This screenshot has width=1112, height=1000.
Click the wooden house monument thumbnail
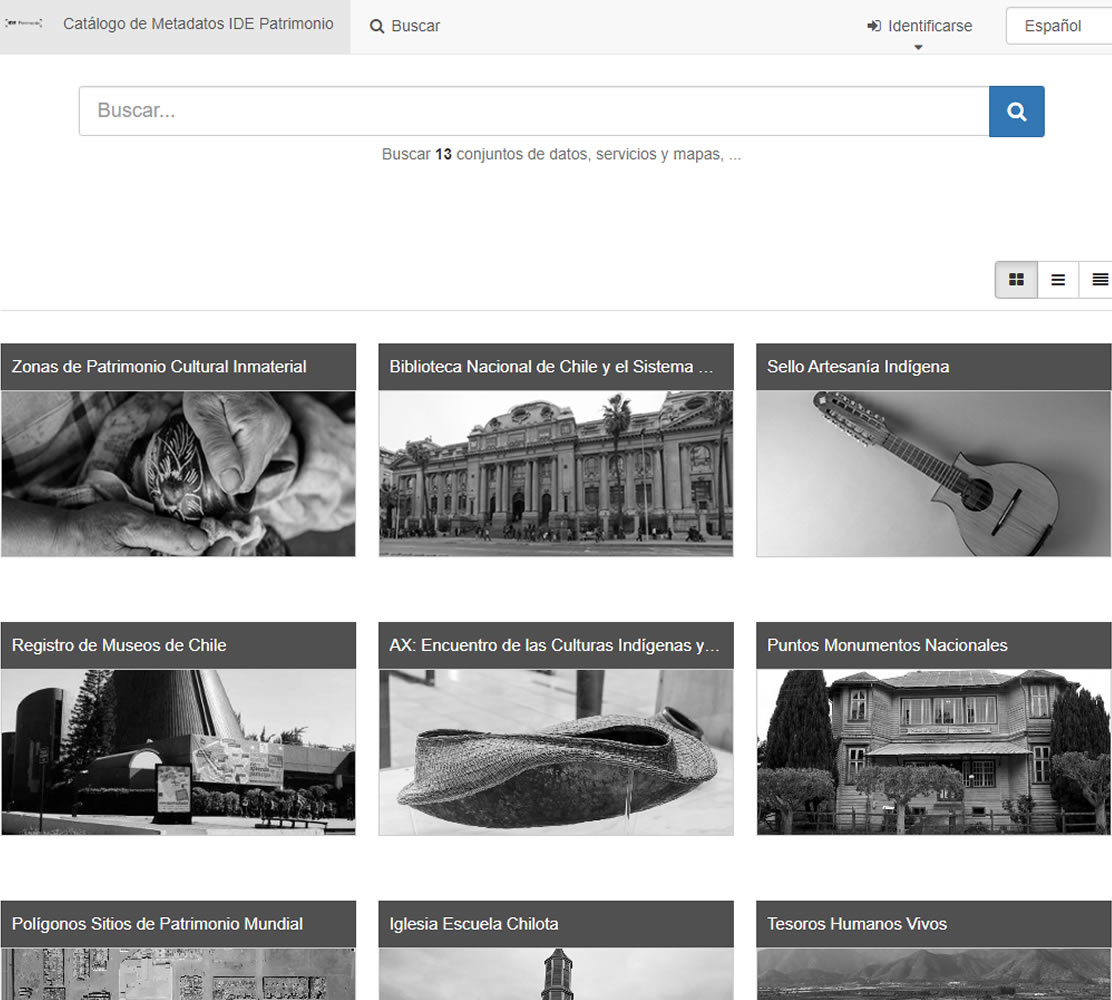(933, 752)
